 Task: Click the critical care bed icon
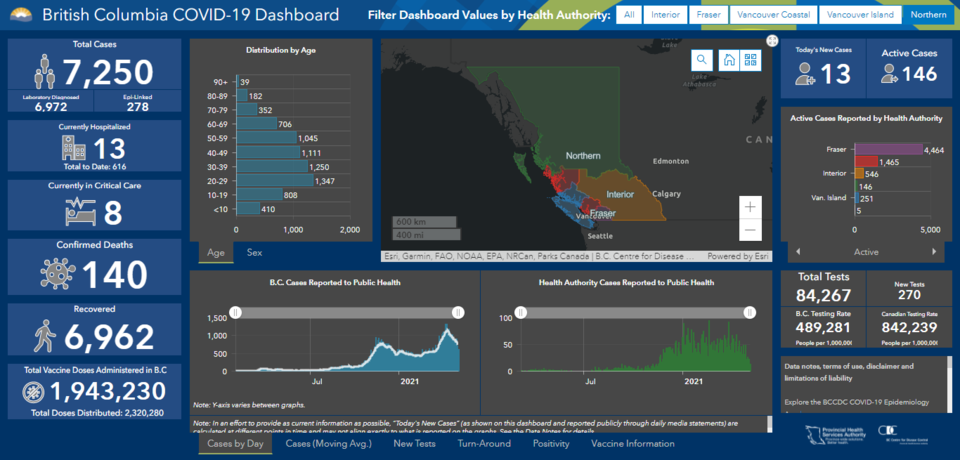coord(81,211)
